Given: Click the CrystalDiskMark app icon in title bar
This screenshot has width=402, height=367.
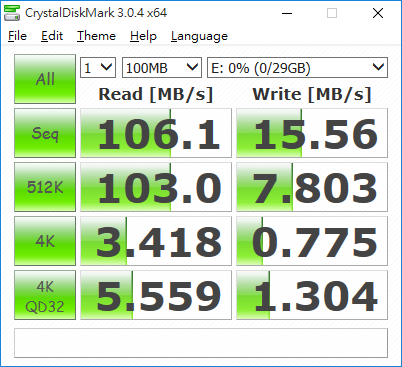Looking at the screenshot, I should [12, 13].
